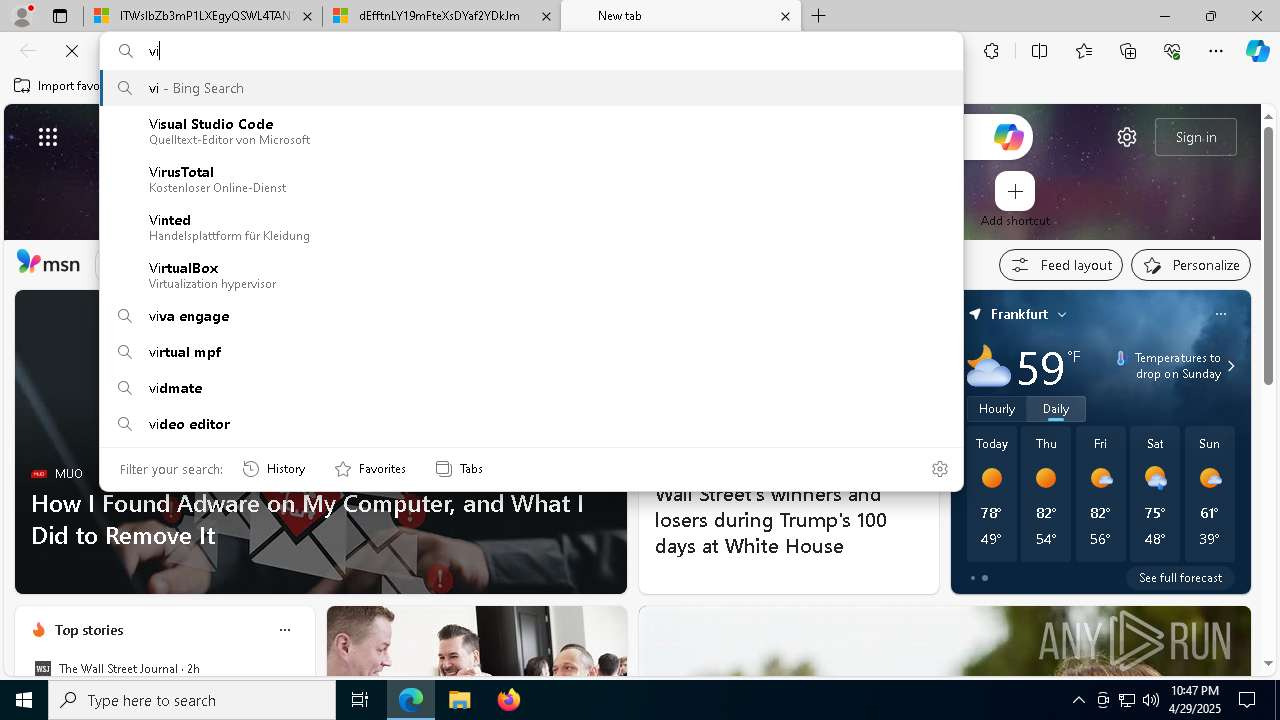Screen dimensions: 1280x720
Task: Open the MSN logo
Action: (x=48, y=263)
